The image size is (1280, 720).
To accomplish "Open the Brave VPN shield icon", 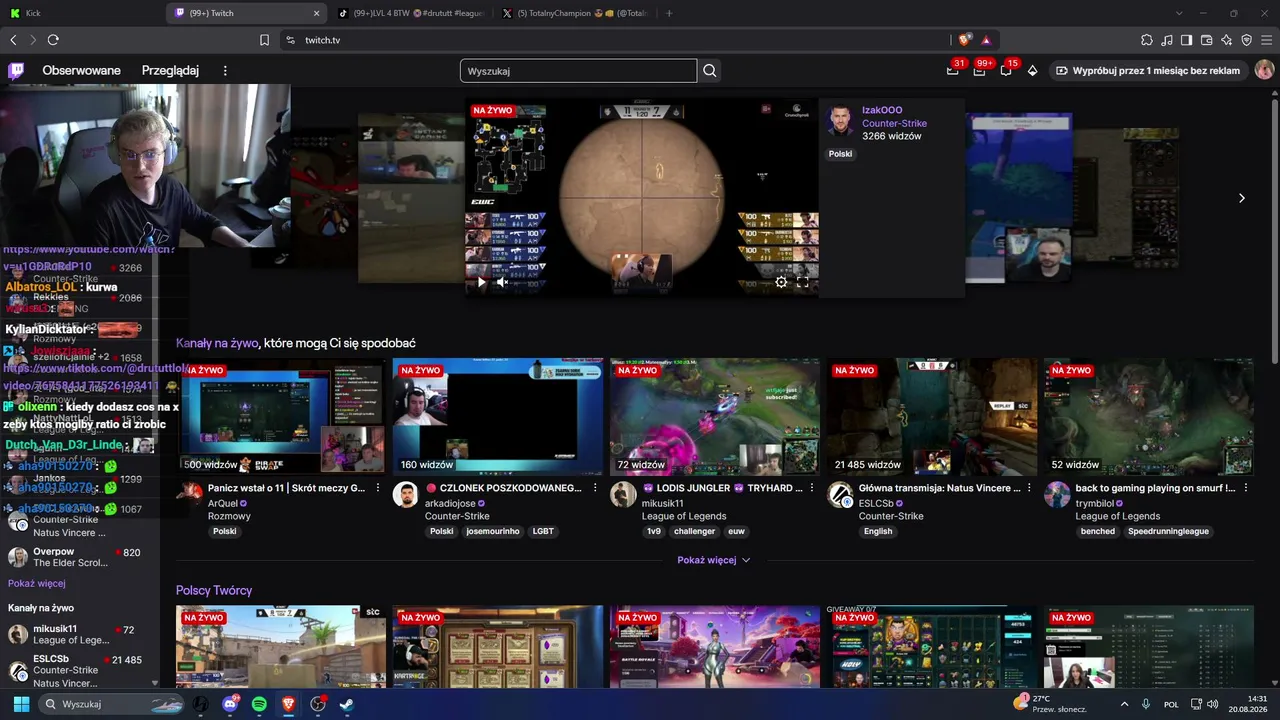I will 1247,40.
